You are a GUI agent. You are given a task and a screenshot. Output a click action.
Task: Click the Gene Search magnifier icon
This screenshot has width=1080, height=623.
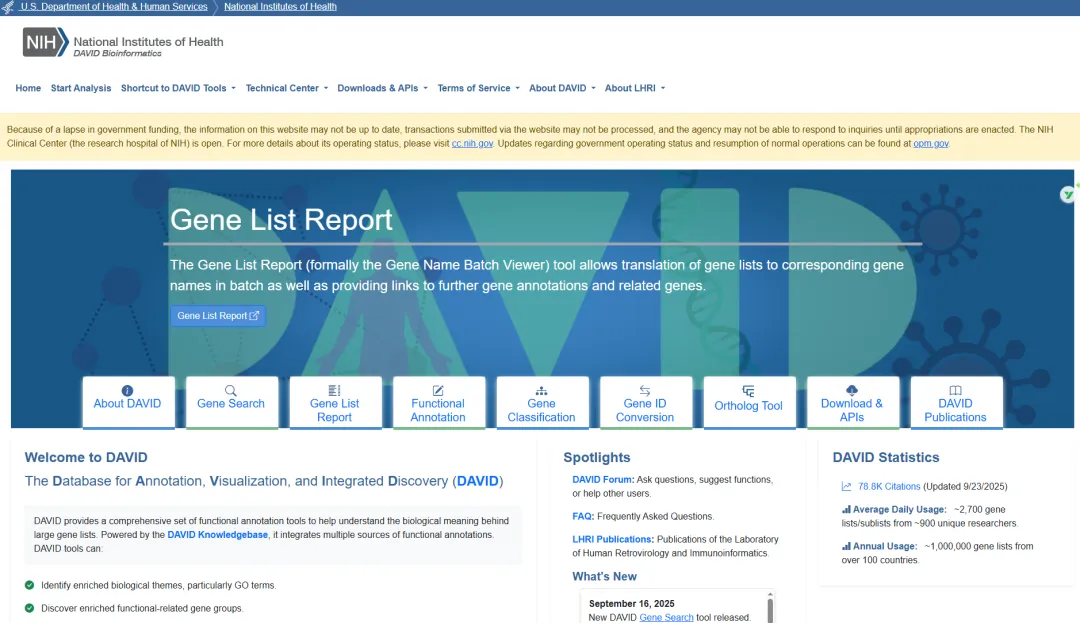click(x=231, y=390)
